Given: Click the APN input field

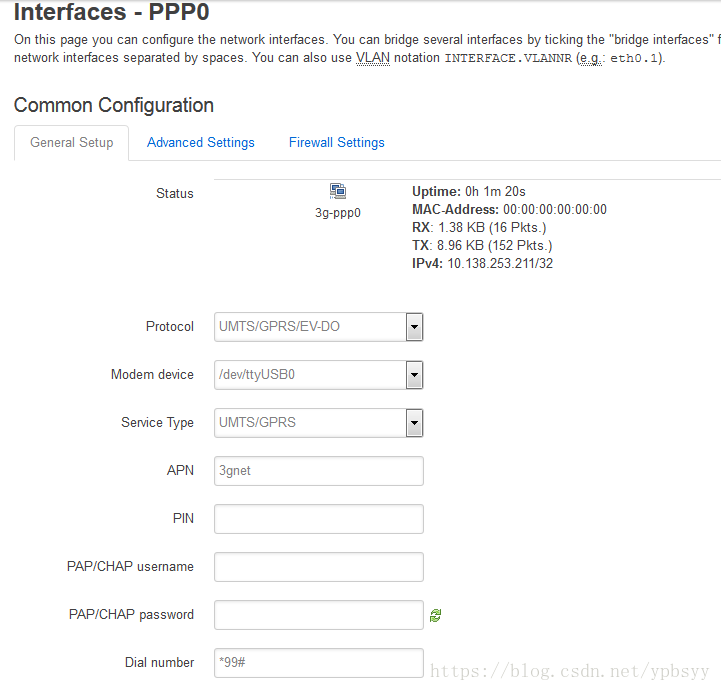Looking at the screenshot, I should click(318, 471).
